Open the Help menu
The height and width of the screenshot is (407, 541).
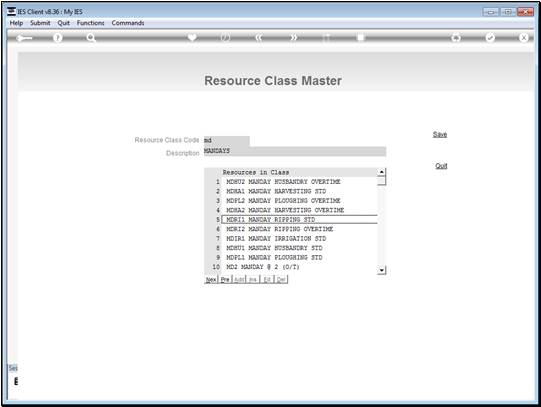(x=16, y=23)
